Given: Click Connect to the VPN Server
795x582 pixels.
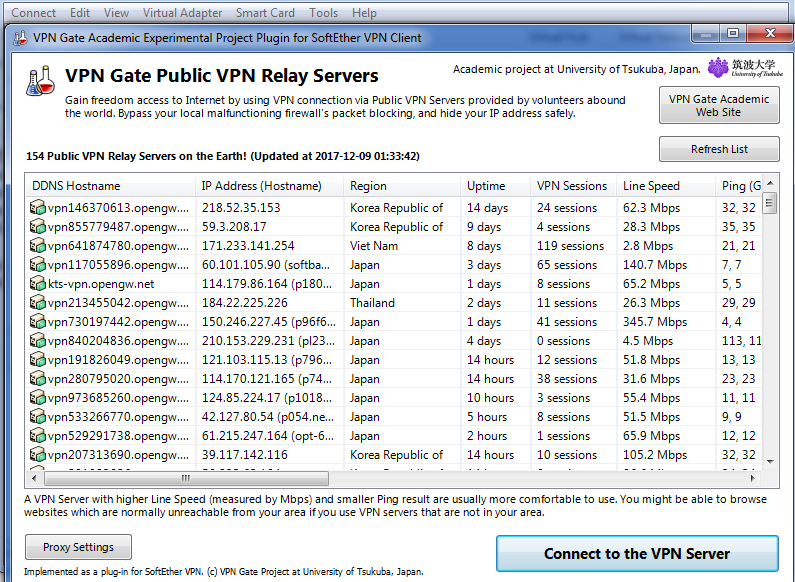Looking at the screenshot, I should point(637,554).
